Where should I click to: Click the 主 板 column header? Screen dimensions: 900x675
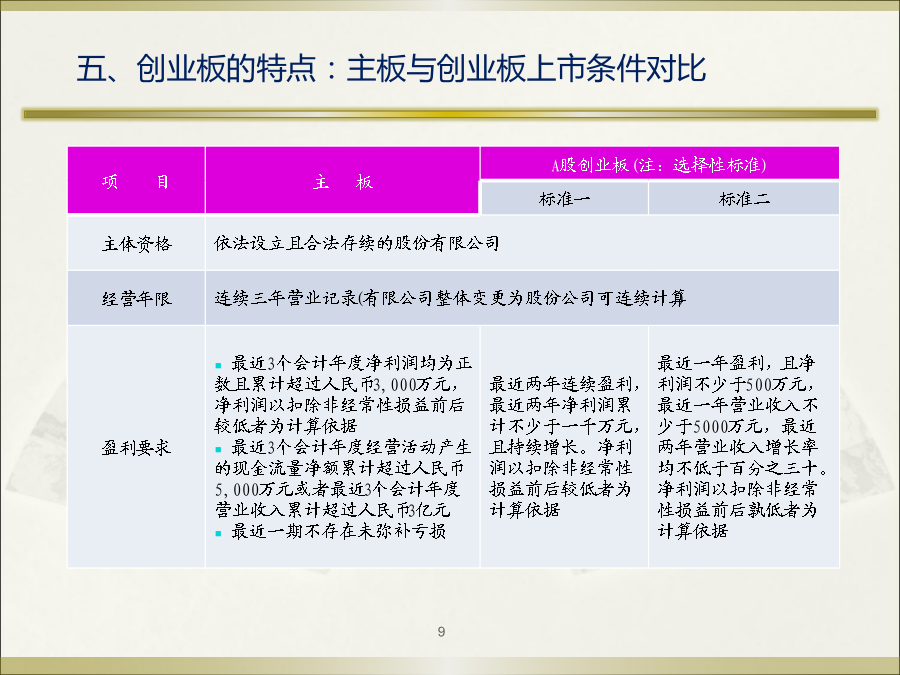343,181
